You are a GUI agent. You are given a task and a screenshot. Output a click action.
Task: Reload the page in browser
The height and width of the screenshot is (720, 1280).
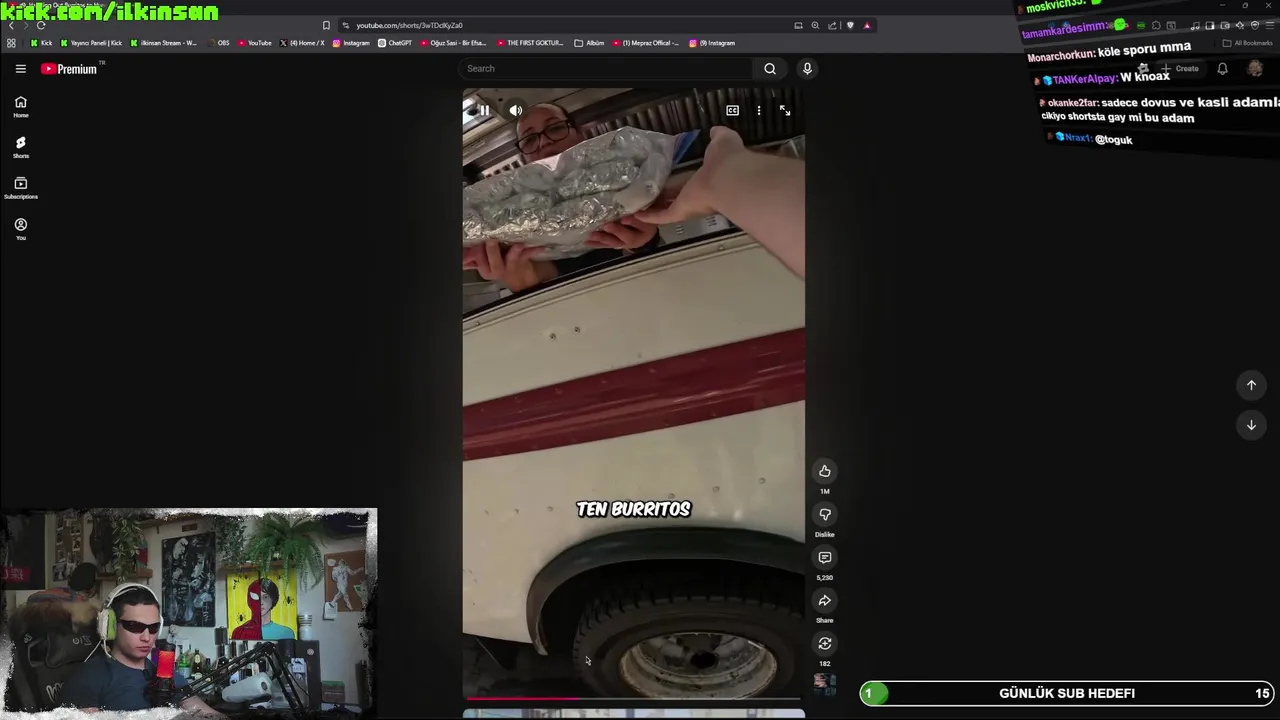[x=41, y=25]
